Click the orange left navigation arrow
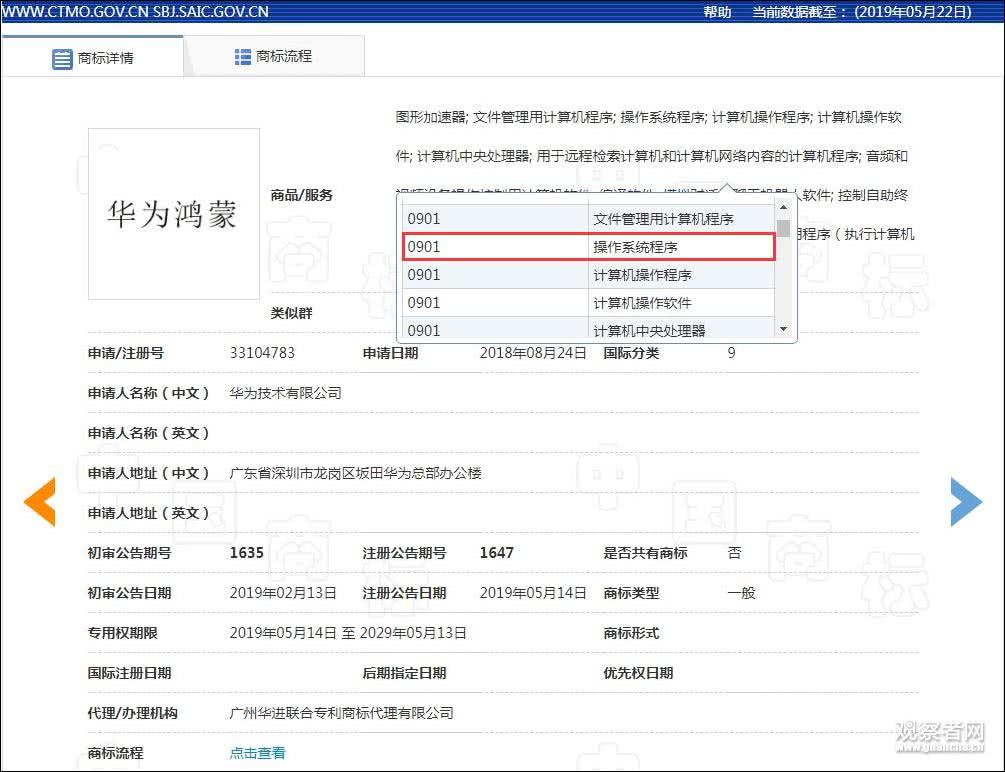 coord(39,503)
